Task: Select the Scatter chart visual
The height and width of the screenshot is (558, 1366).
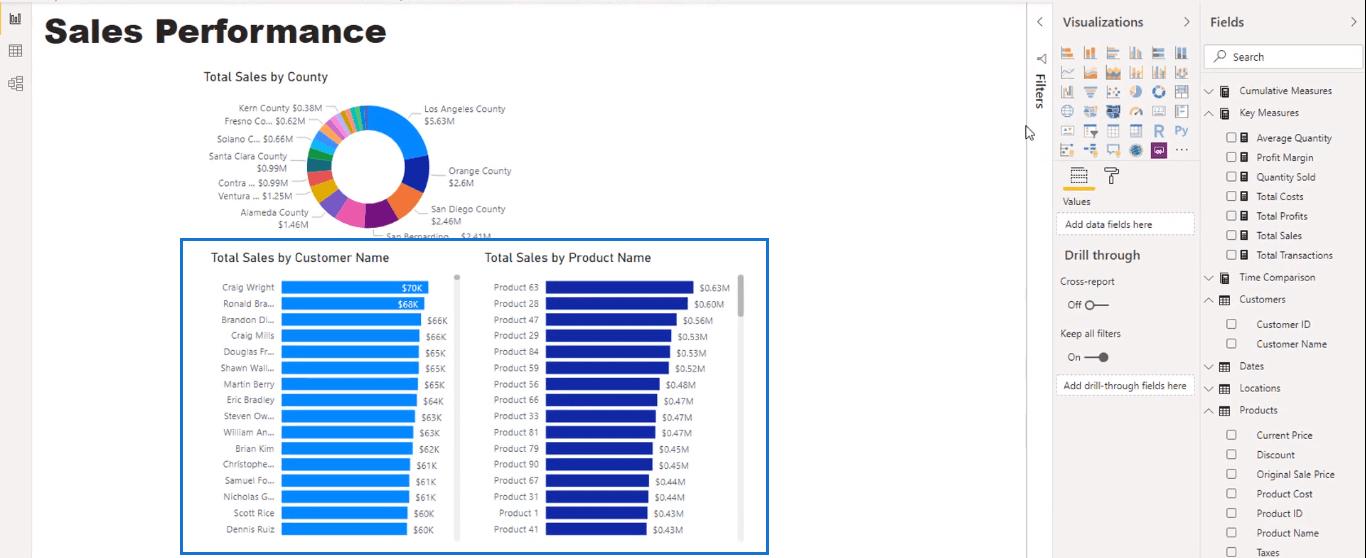Action: point(1113,91)
